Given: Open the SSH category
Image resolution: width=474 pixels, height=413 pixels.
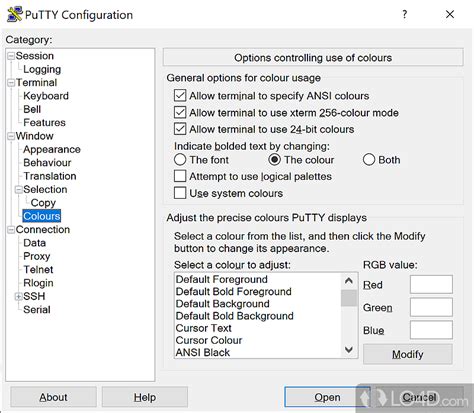Looking at the screenshot, I should click(x=34, y=296).
